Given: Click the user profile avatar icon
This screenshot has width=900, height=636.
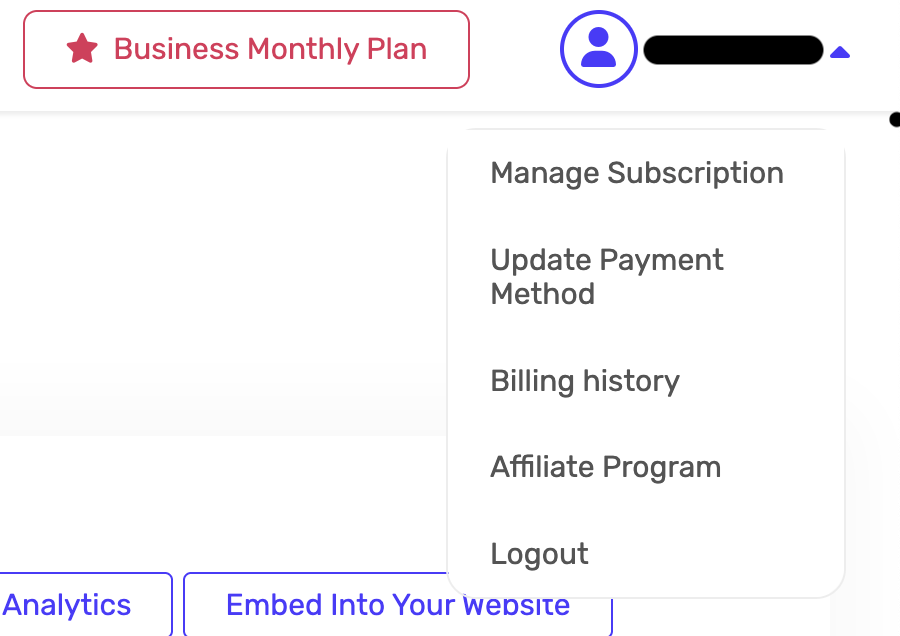Looking at the screenshot, I should pyautogui.click(x=598, y=49).
